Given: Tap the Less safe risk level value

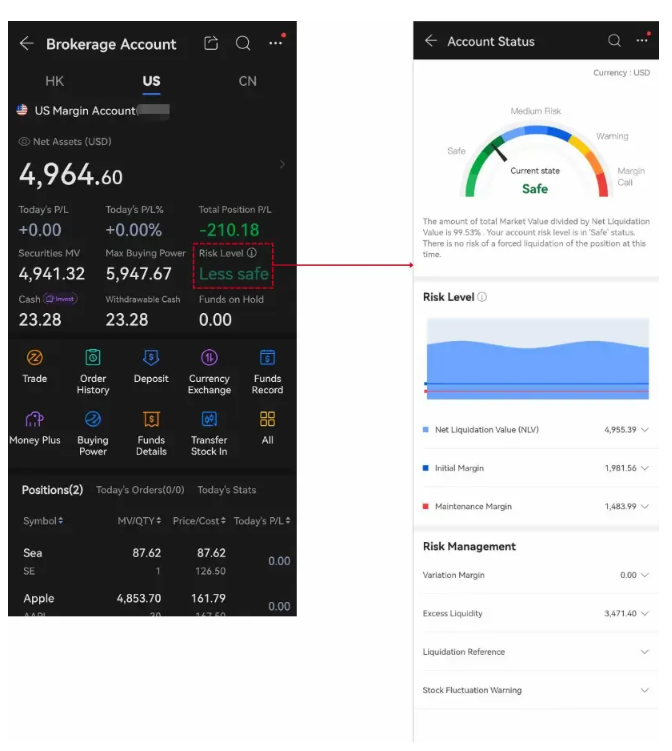Looking at the screenshot, I should pos(234,273).
